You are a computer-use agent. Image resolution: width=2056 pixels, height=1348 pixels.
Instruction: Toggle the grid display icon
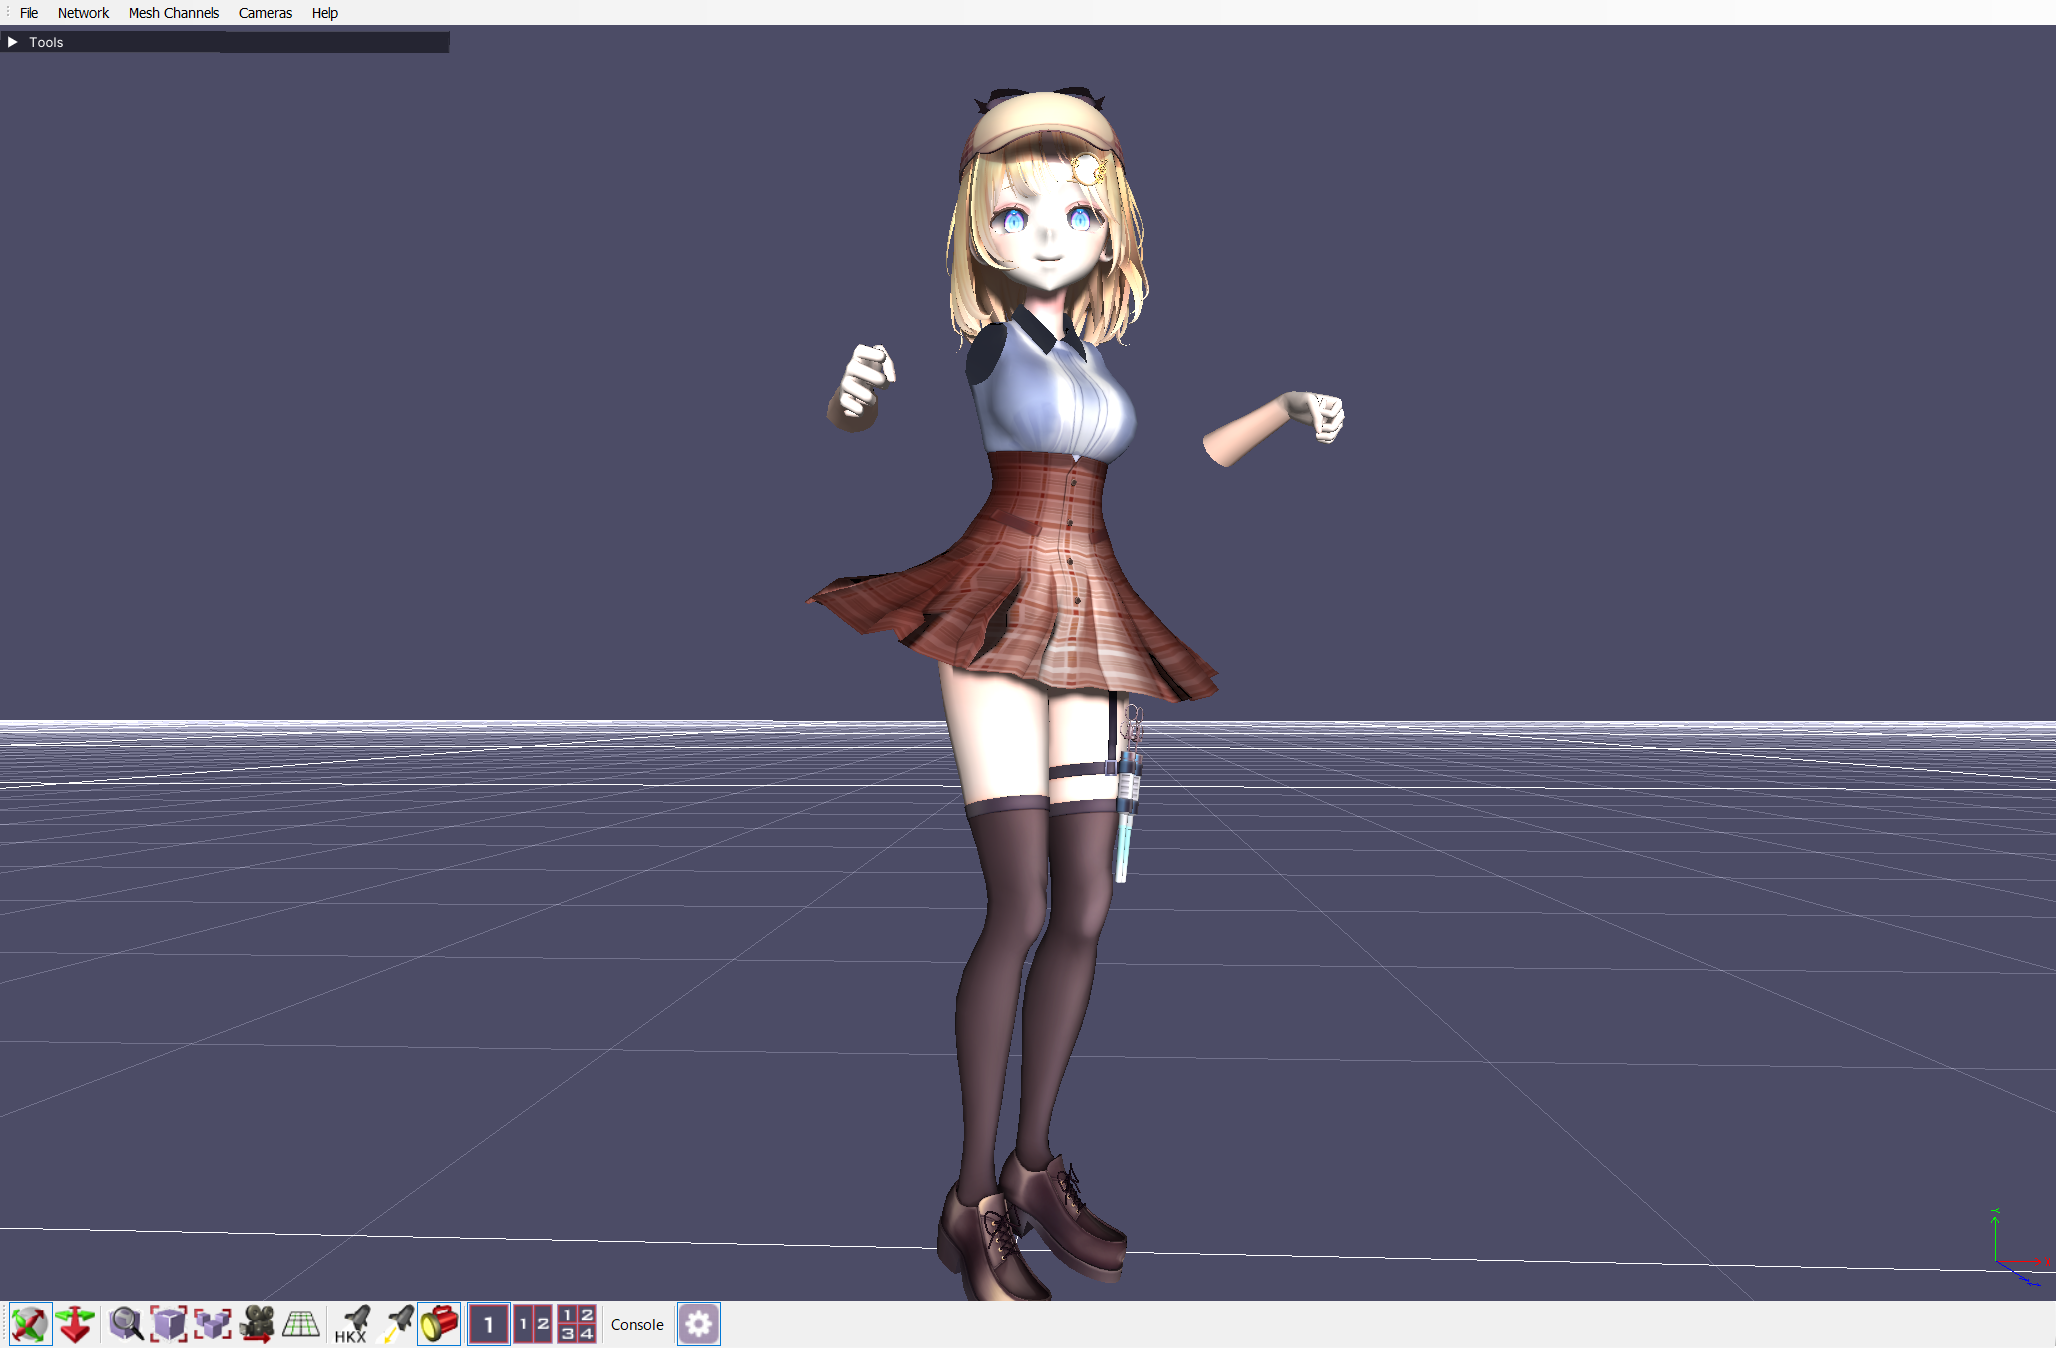coord(300,1324)
